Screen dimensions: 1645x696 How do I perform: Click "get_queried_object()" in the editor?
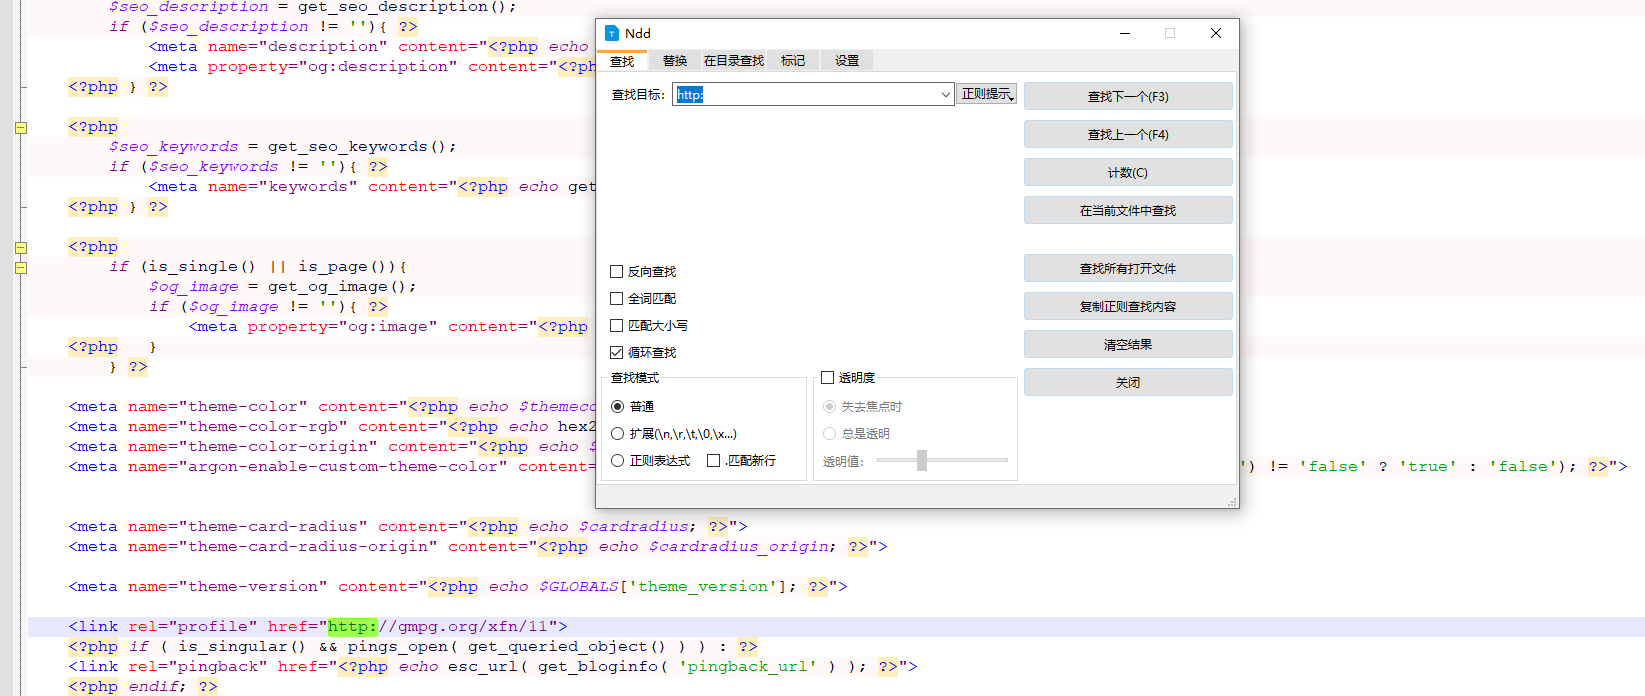point(568,647)
